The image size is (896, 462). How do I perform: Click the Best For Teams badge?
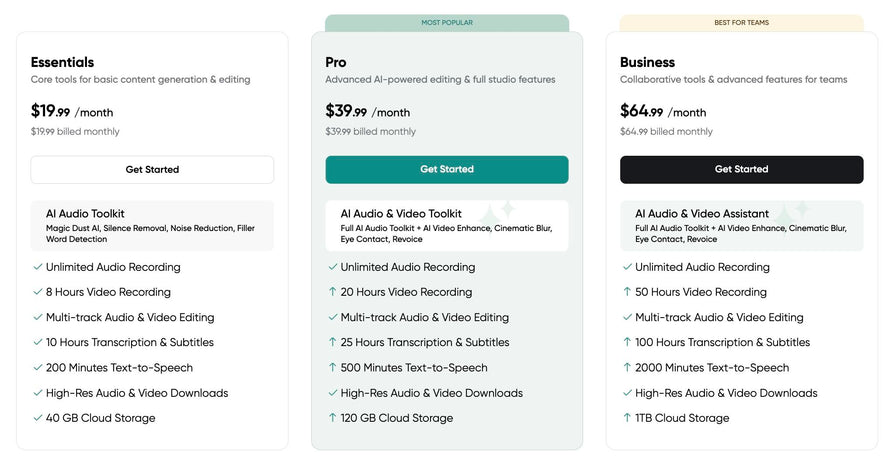[x=741, y=22]
